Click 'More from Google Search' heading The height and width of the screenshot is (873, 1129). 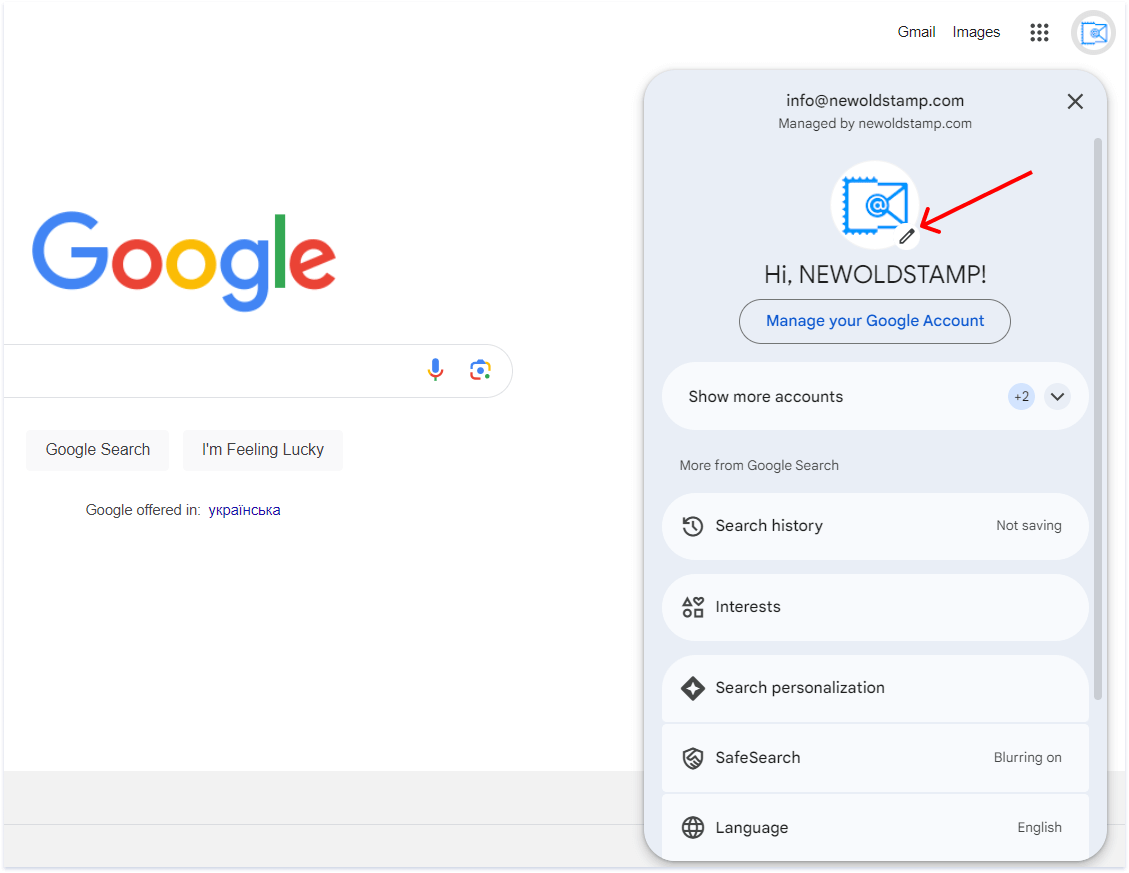point(759,466)
